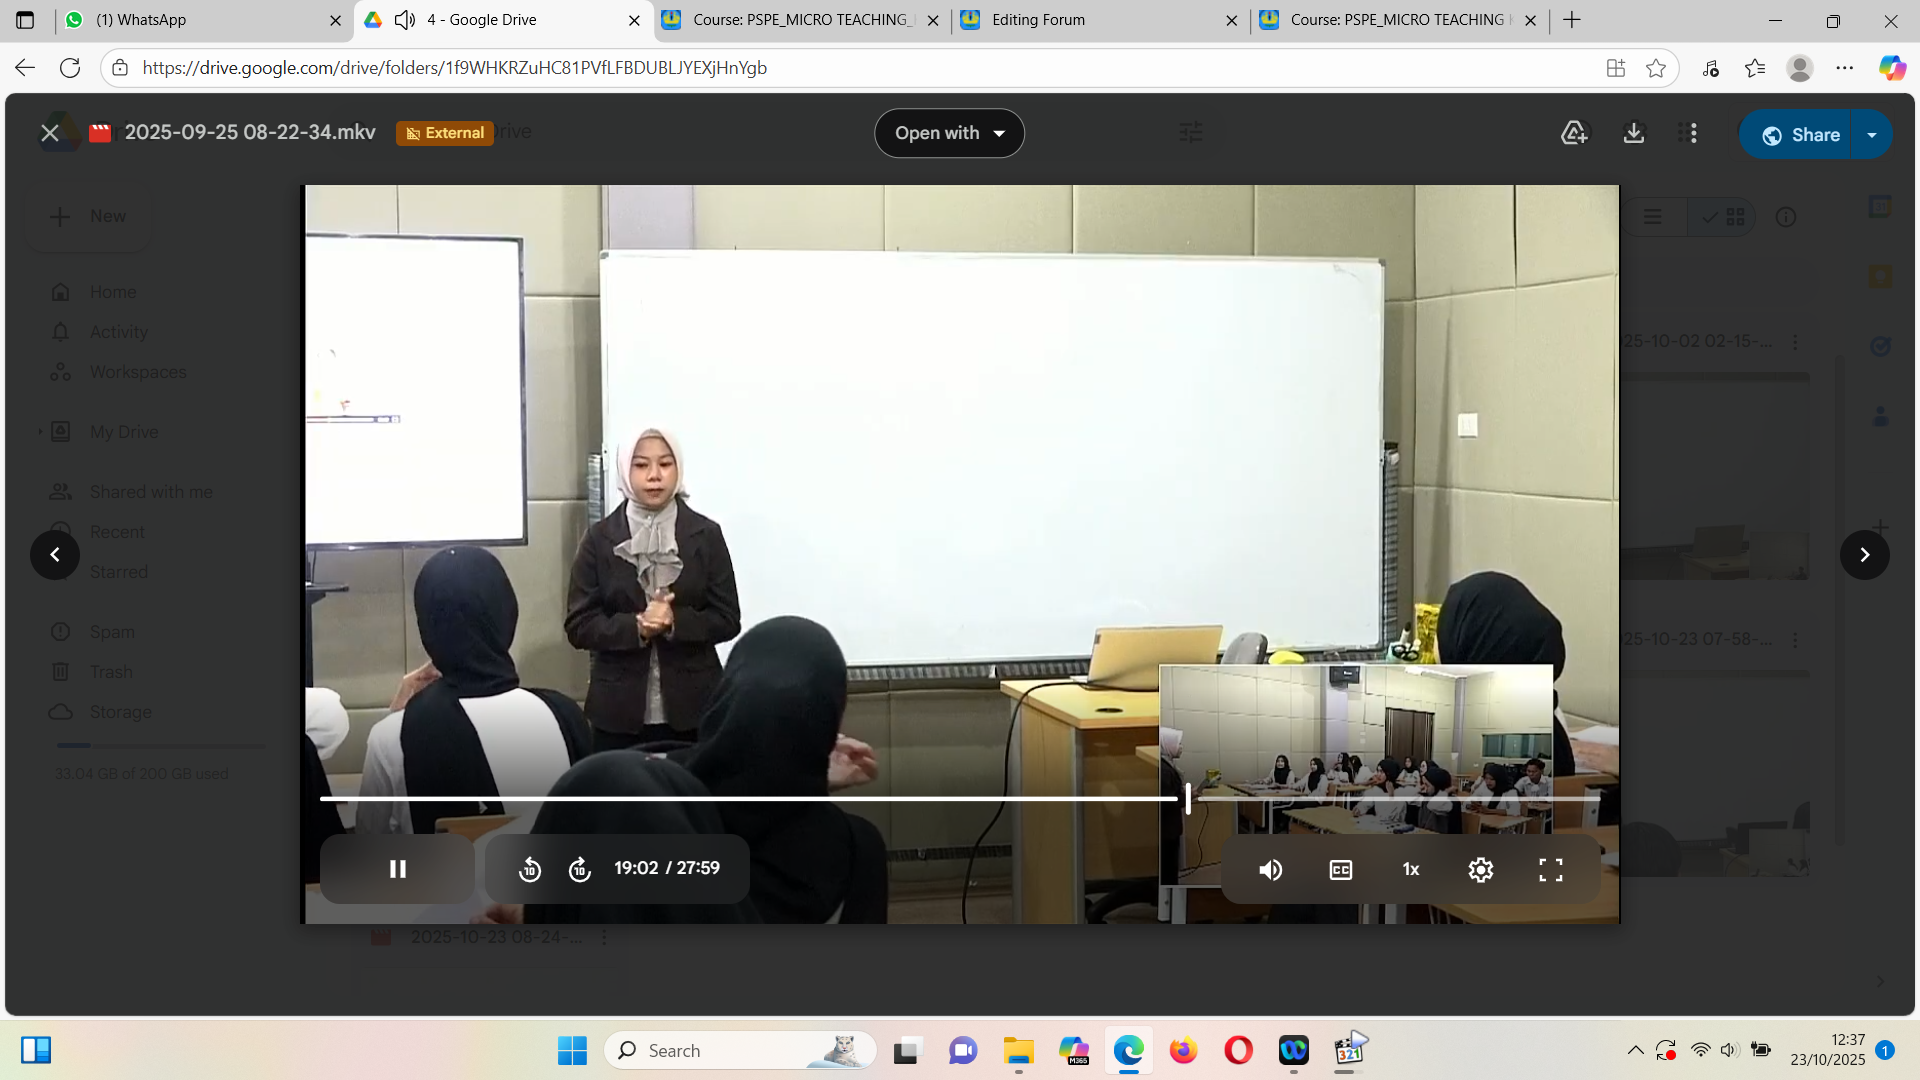Image resolution: width=1920 pixels, height=1080 pixels.
Task: Toggle closed captions on video
Action: tap(1341, 870)
